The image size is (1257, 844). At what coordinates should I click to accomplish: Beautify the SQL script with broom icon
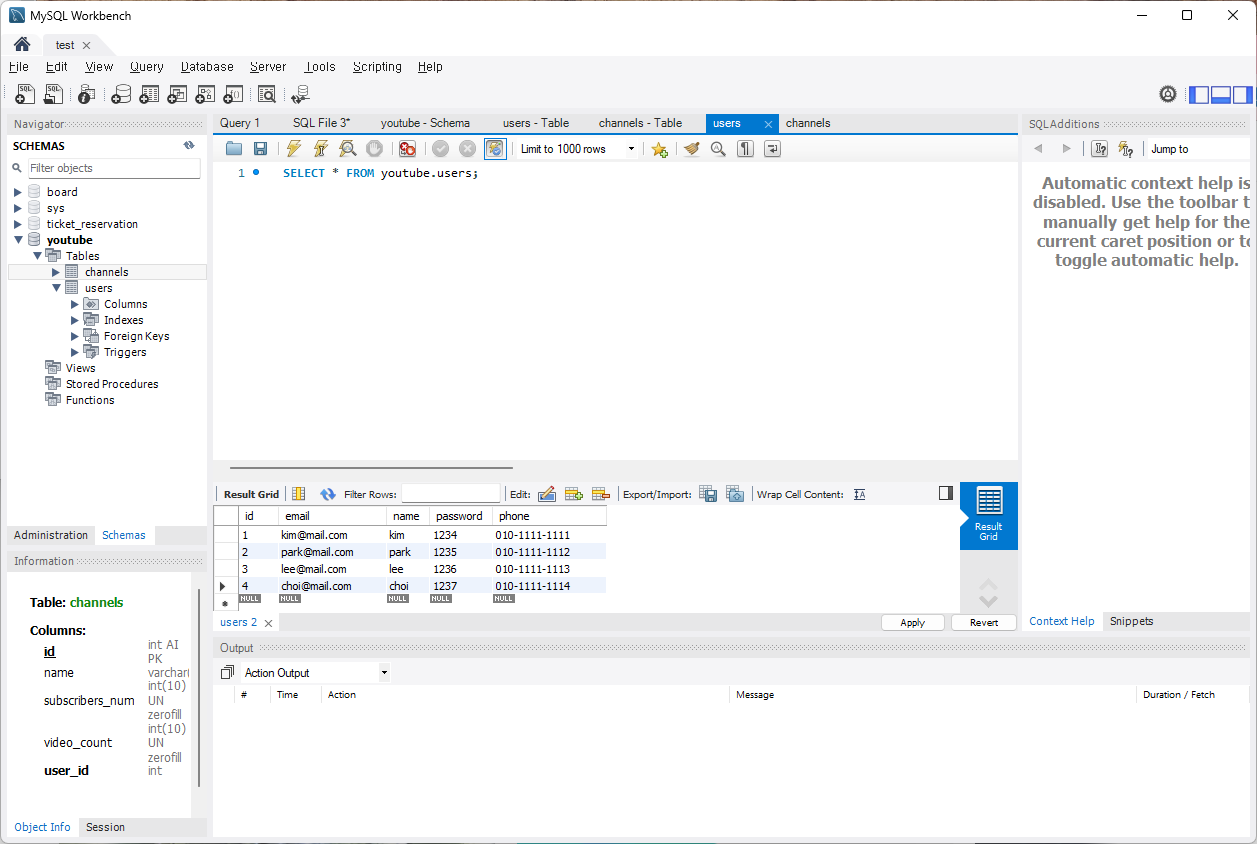[x=691, y=149]
